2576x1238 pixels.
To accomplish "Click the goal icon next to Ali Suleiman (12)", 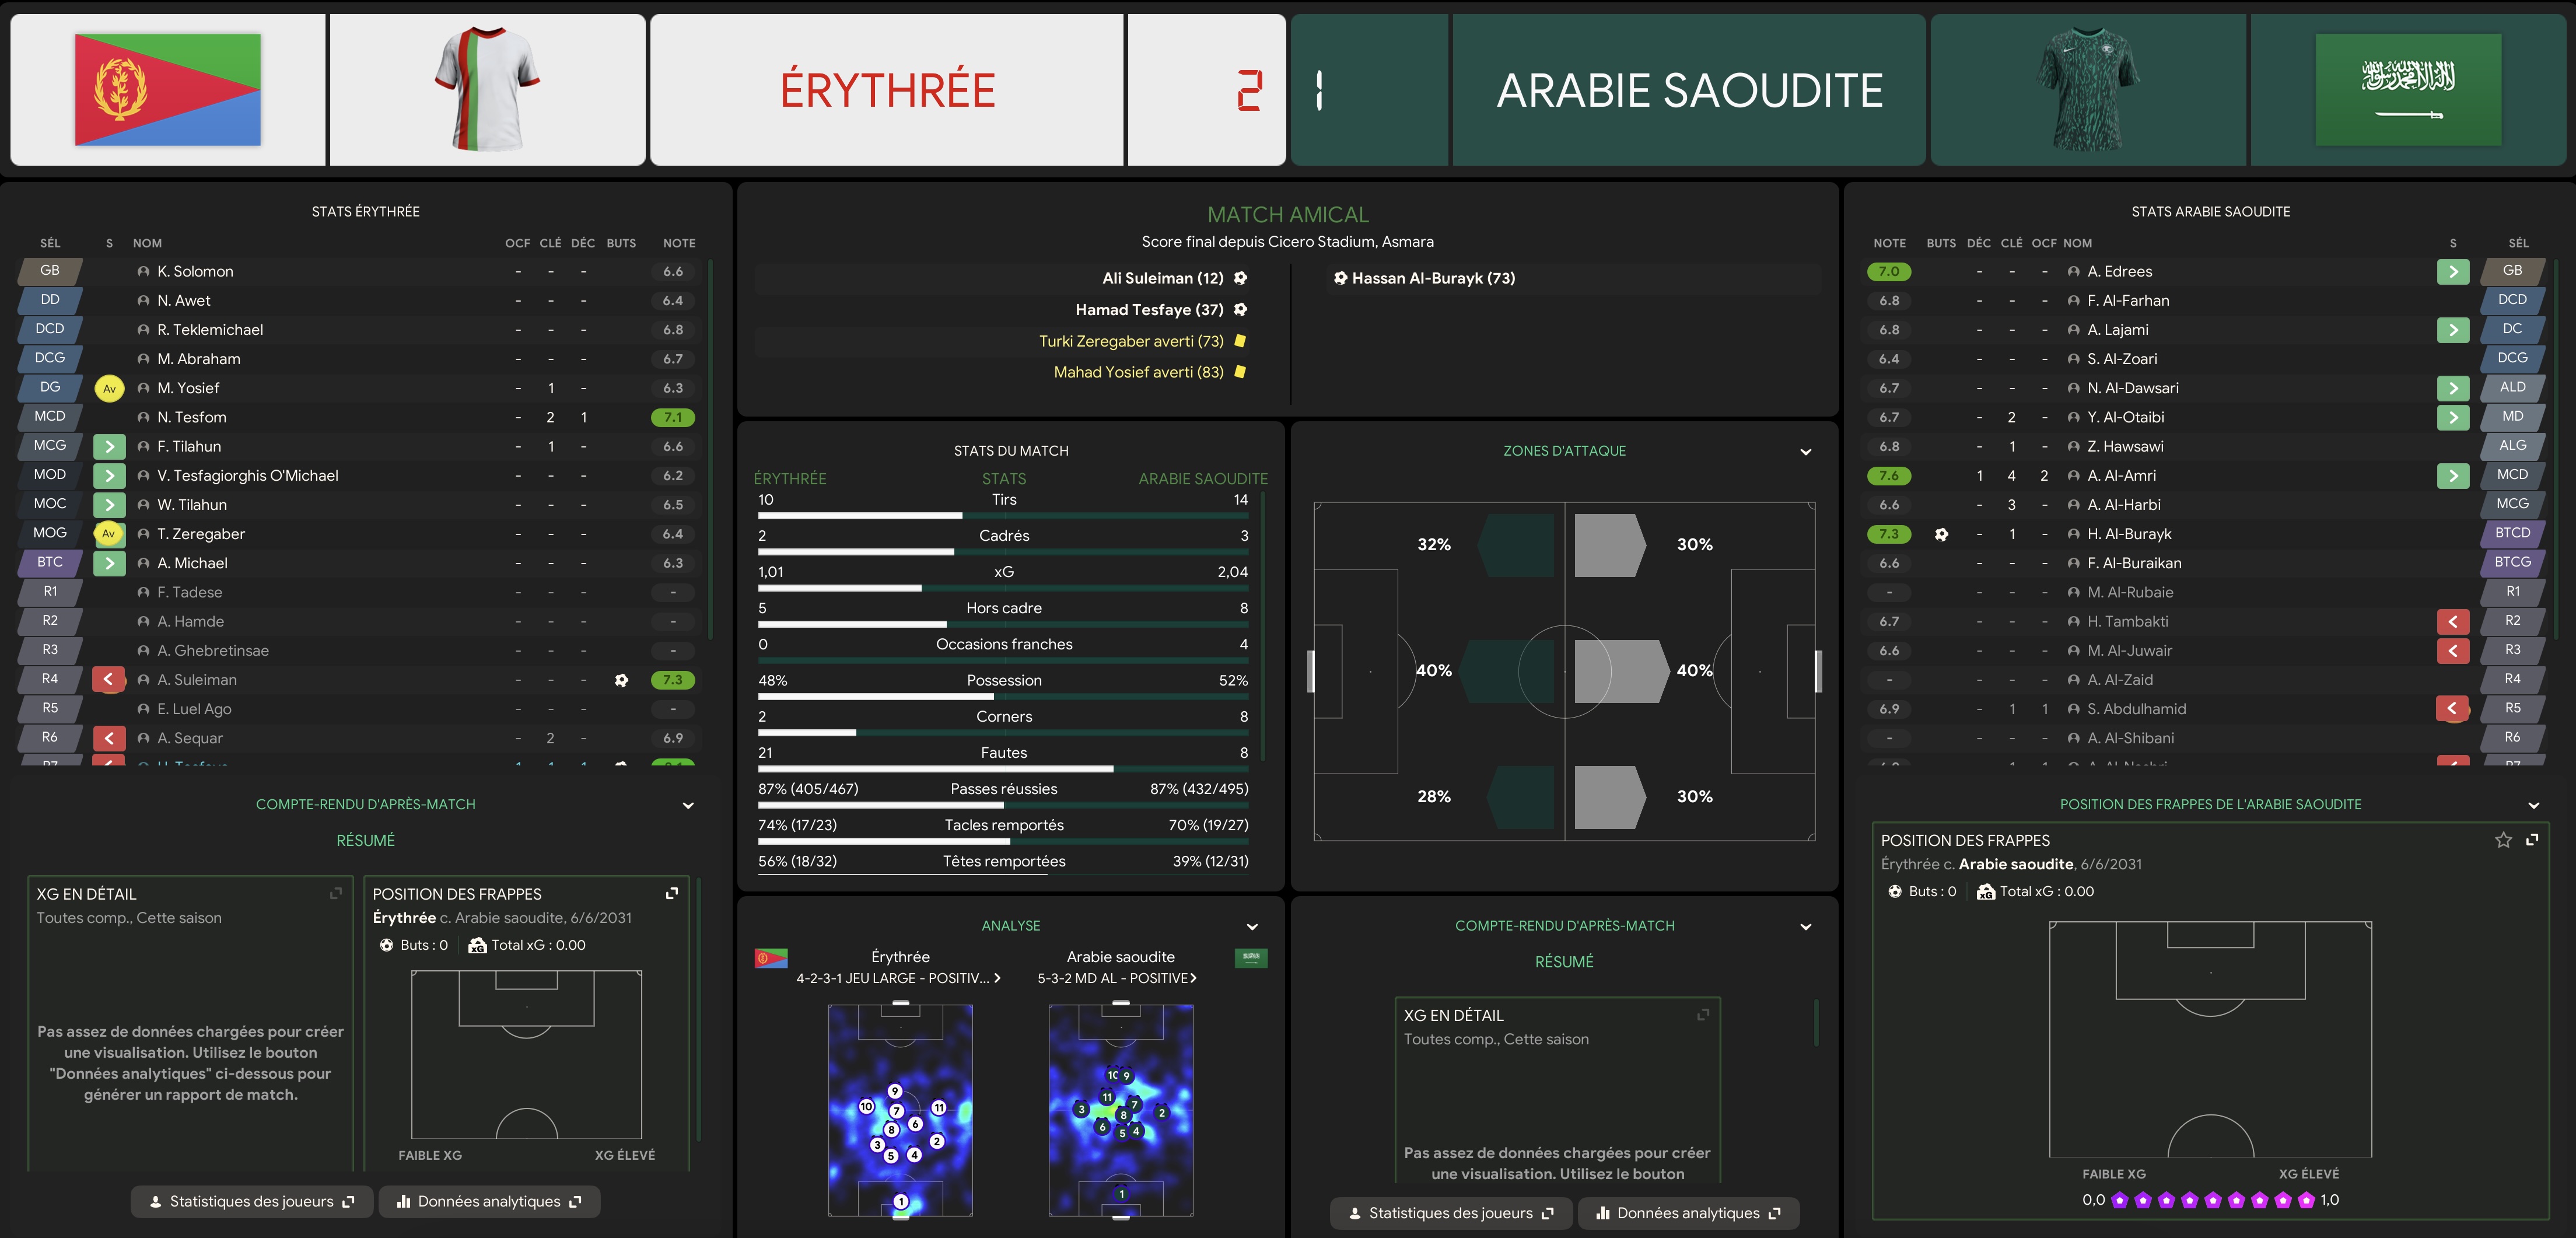I will pos(1240,278).
